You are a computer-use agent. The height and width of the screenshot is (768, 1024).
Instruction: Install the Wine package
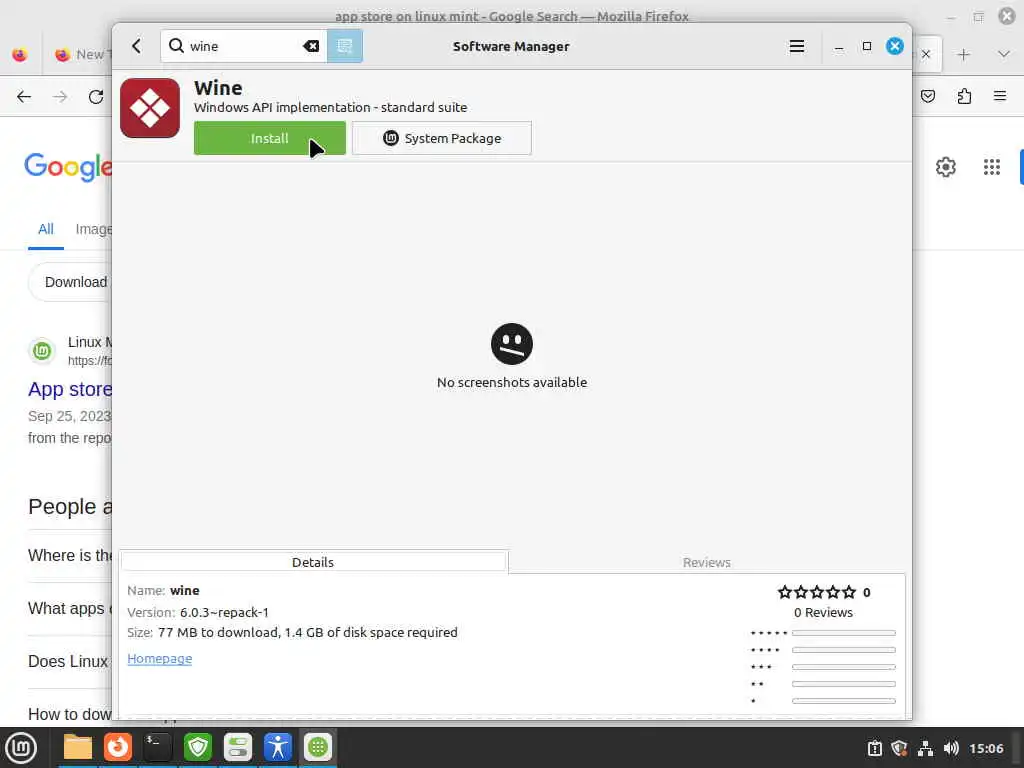coord(270,138)
